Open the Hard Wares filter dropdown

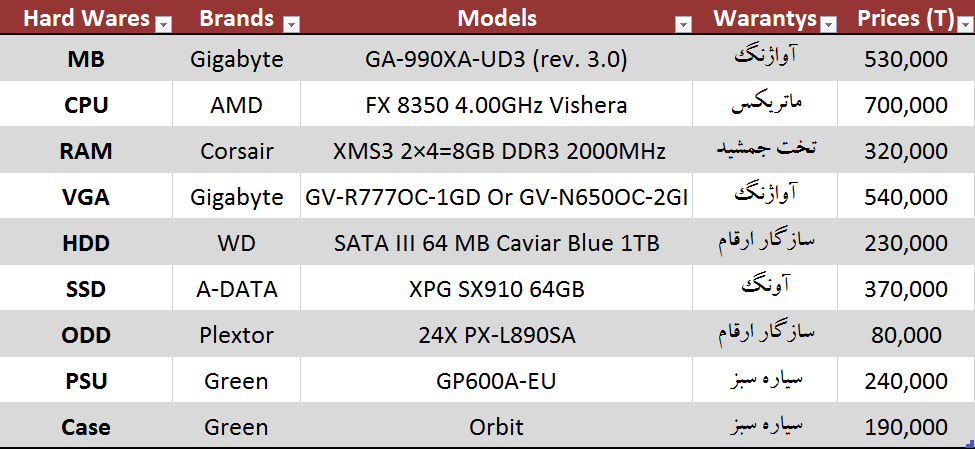coord(164,23)
